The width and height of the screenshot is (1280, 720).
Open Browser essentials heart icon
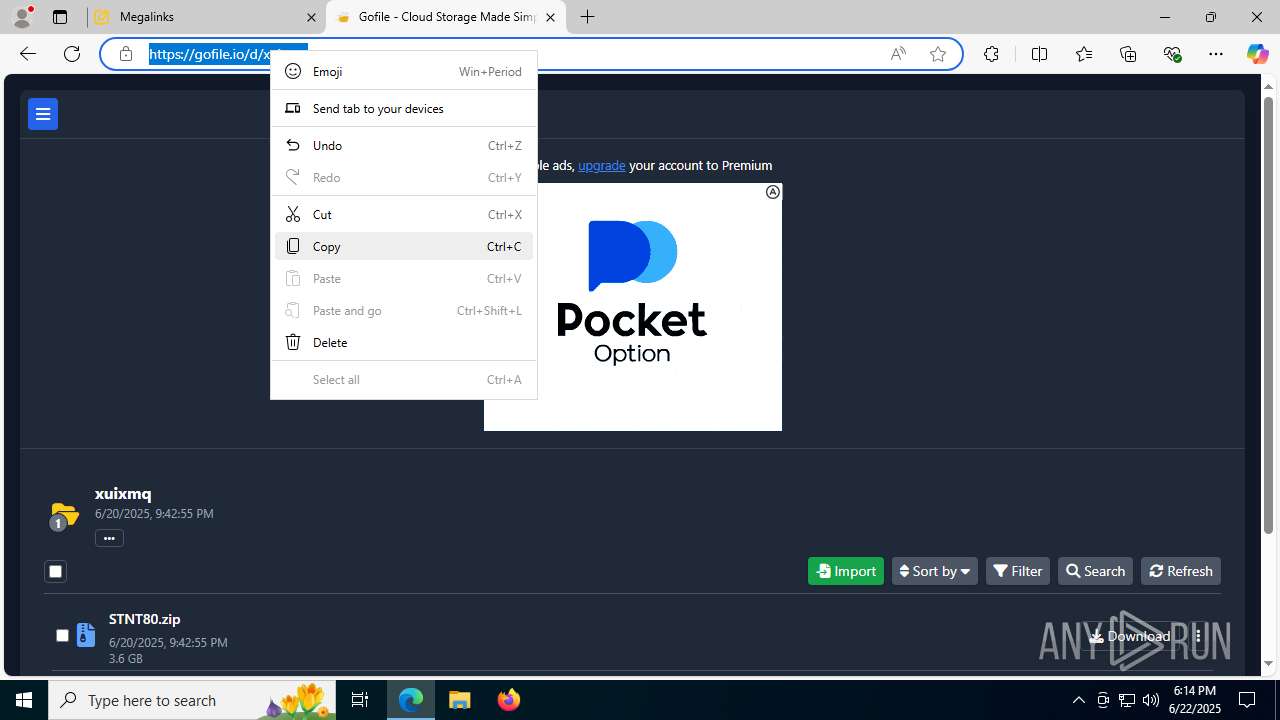pos(1172,54)
